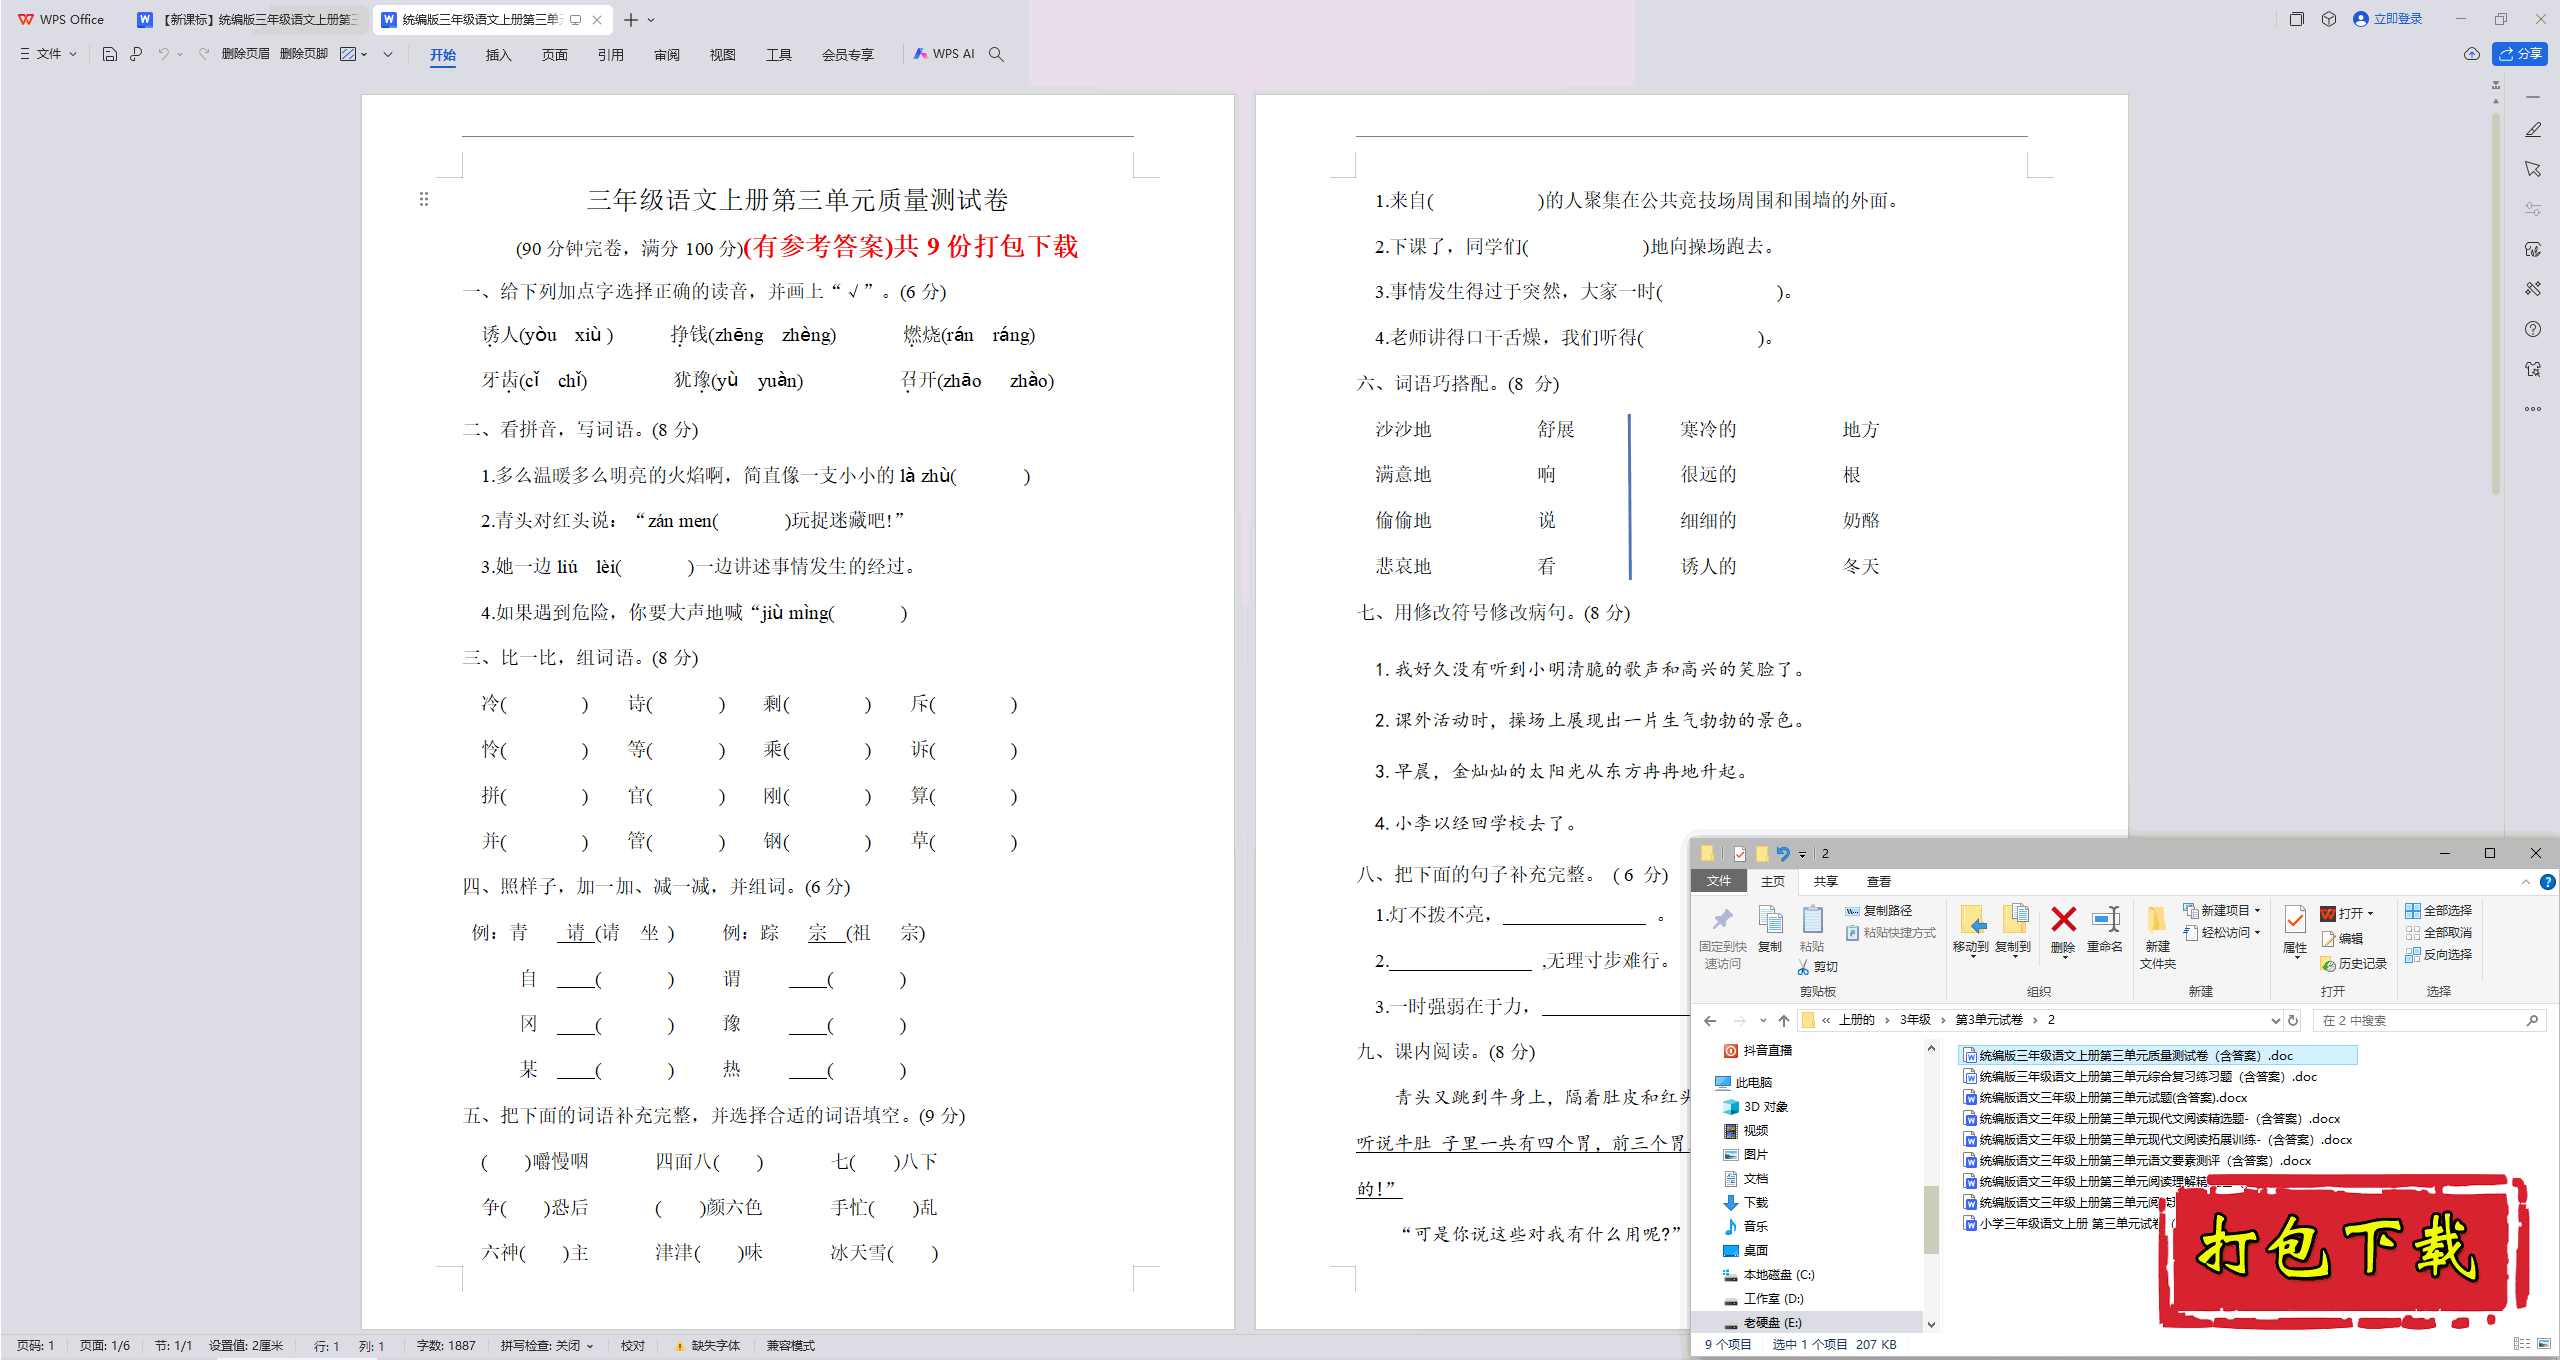Image resolution: width=2560 pixels, height=1360 pixels.
Task: Click the undo icon in Explorer quick access toolbar
Action: coord(1782,854)
